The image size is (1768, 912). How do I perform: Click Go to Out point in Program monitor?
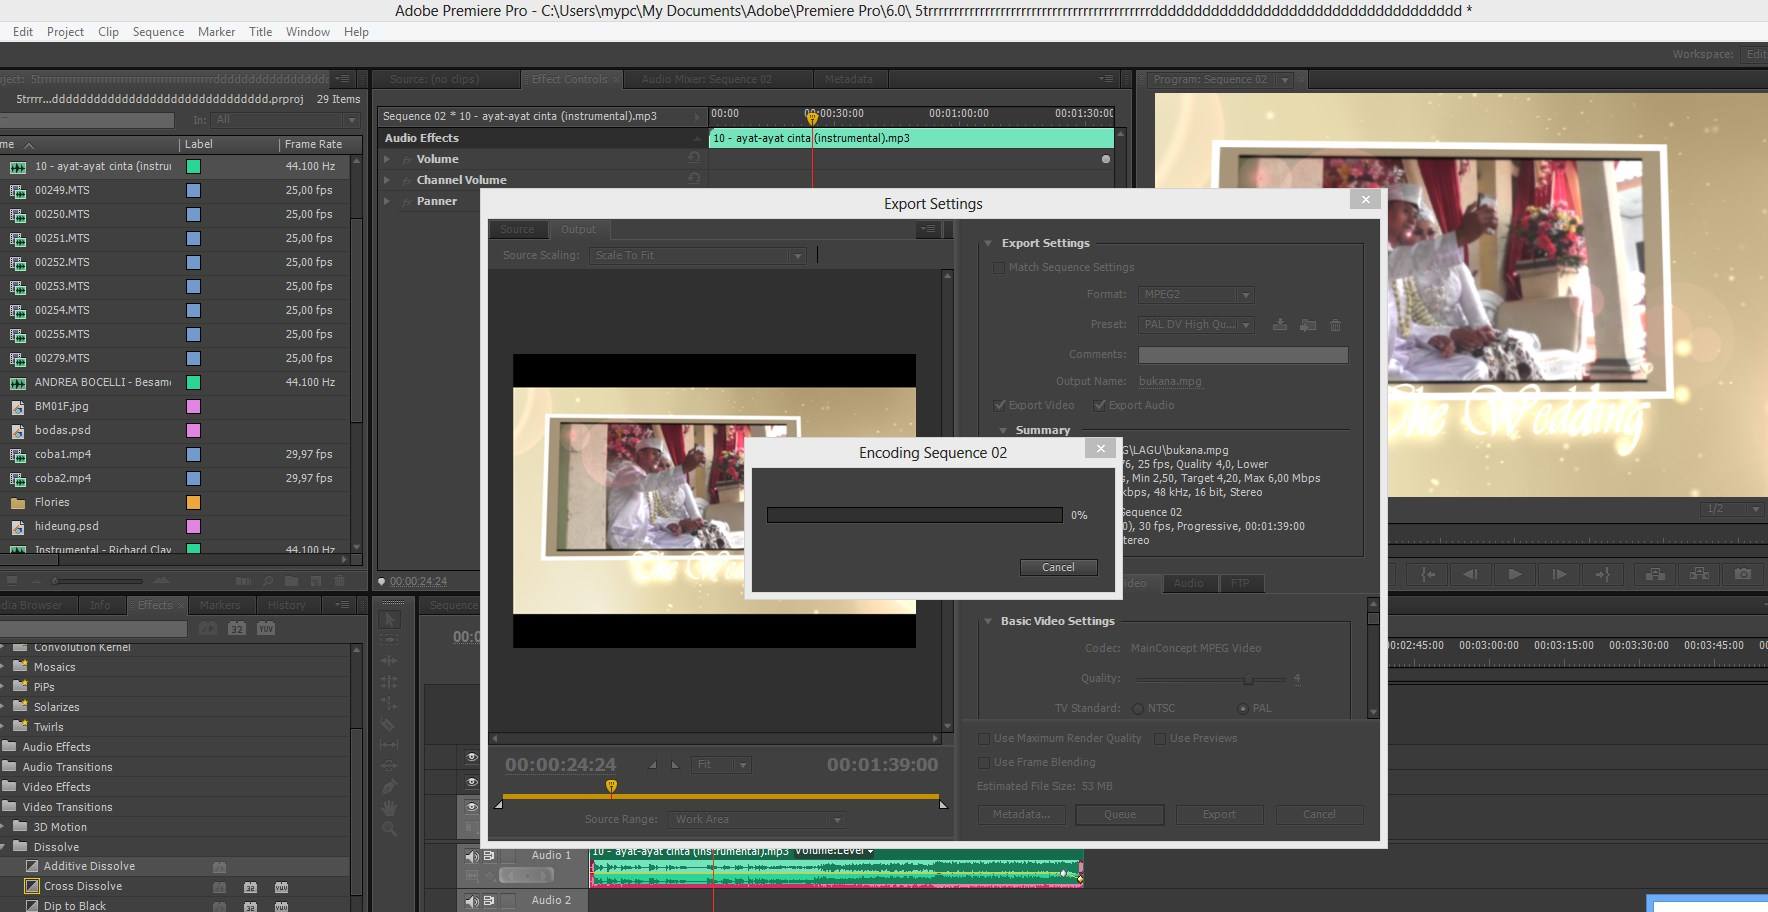coord(1603,574)
